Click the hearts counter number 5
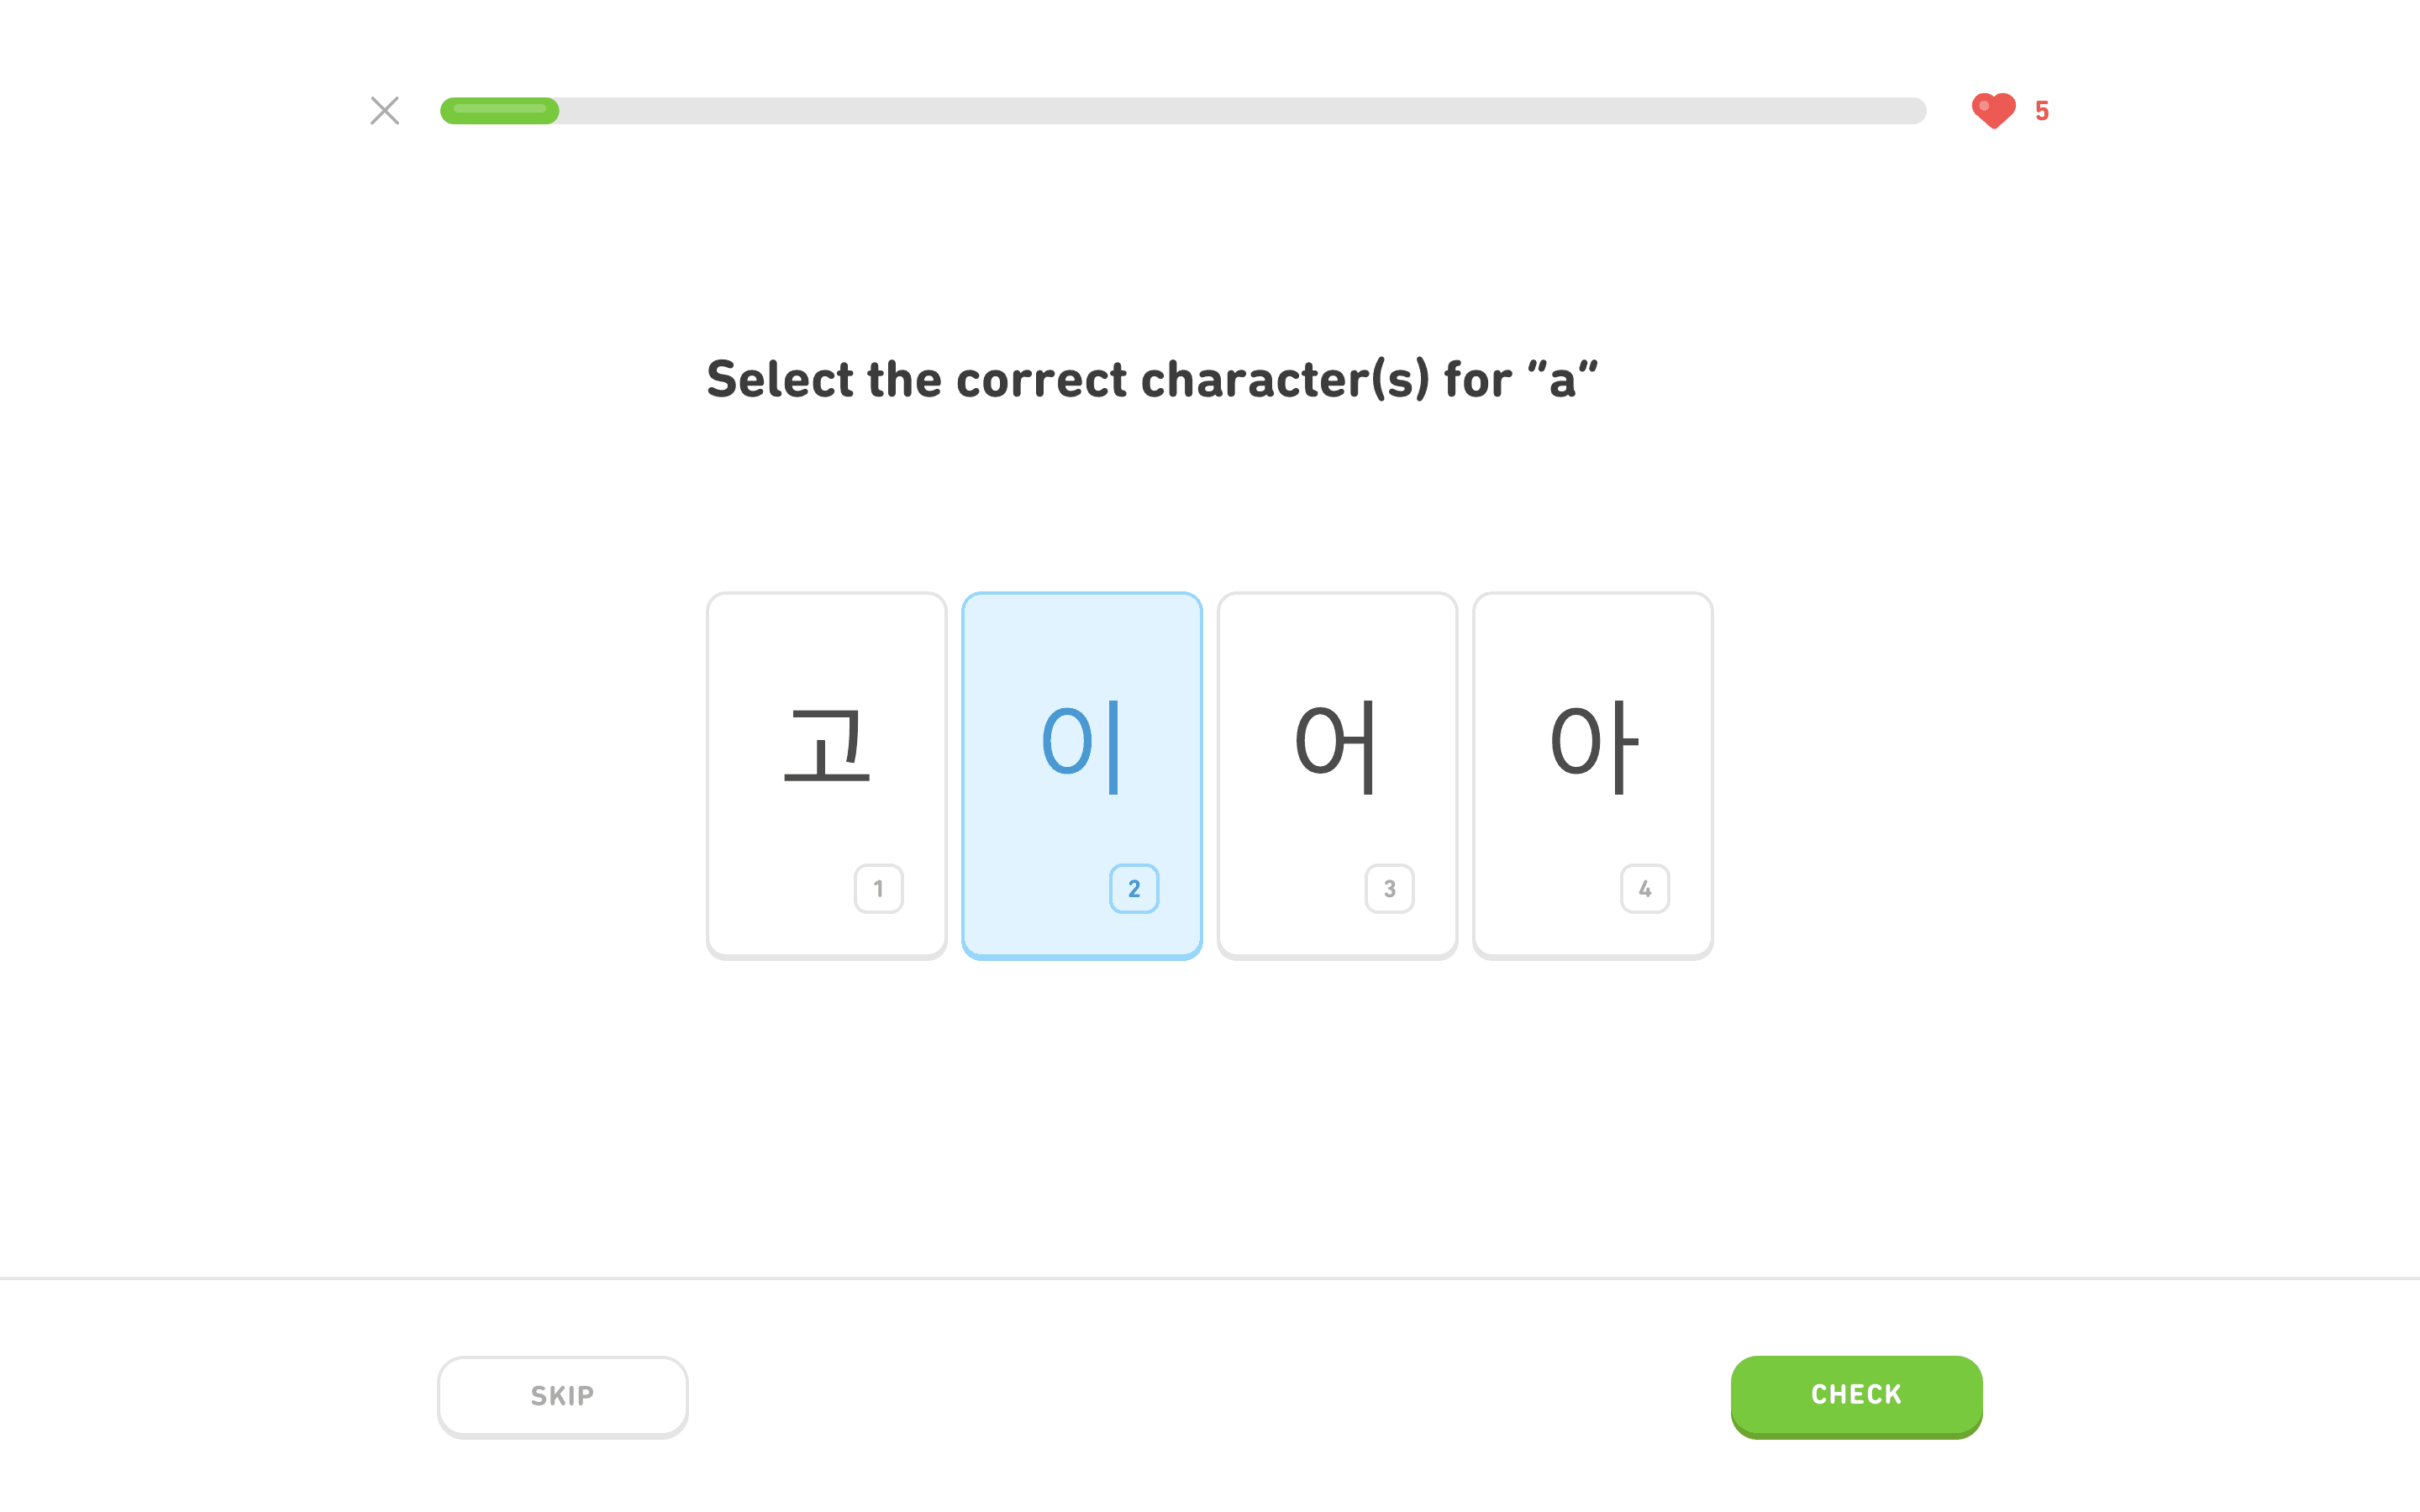 click(2042, 111)
